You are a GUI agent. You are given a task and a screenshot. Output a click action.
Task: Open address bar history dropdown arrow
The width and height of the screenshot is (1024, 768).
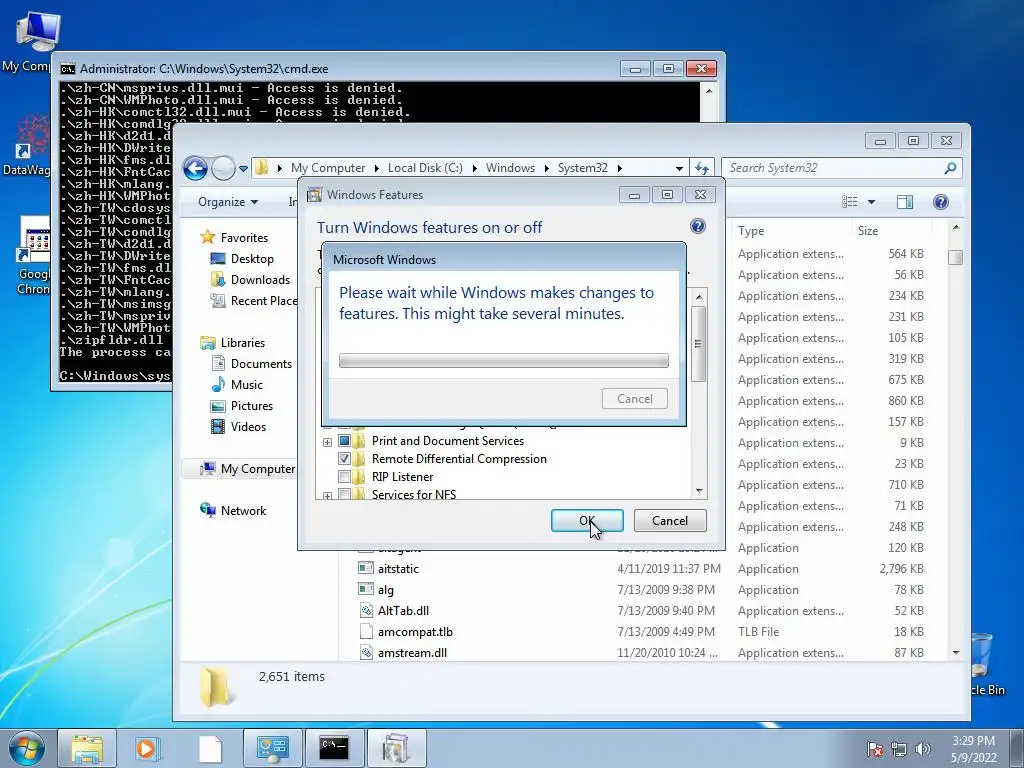679,168
